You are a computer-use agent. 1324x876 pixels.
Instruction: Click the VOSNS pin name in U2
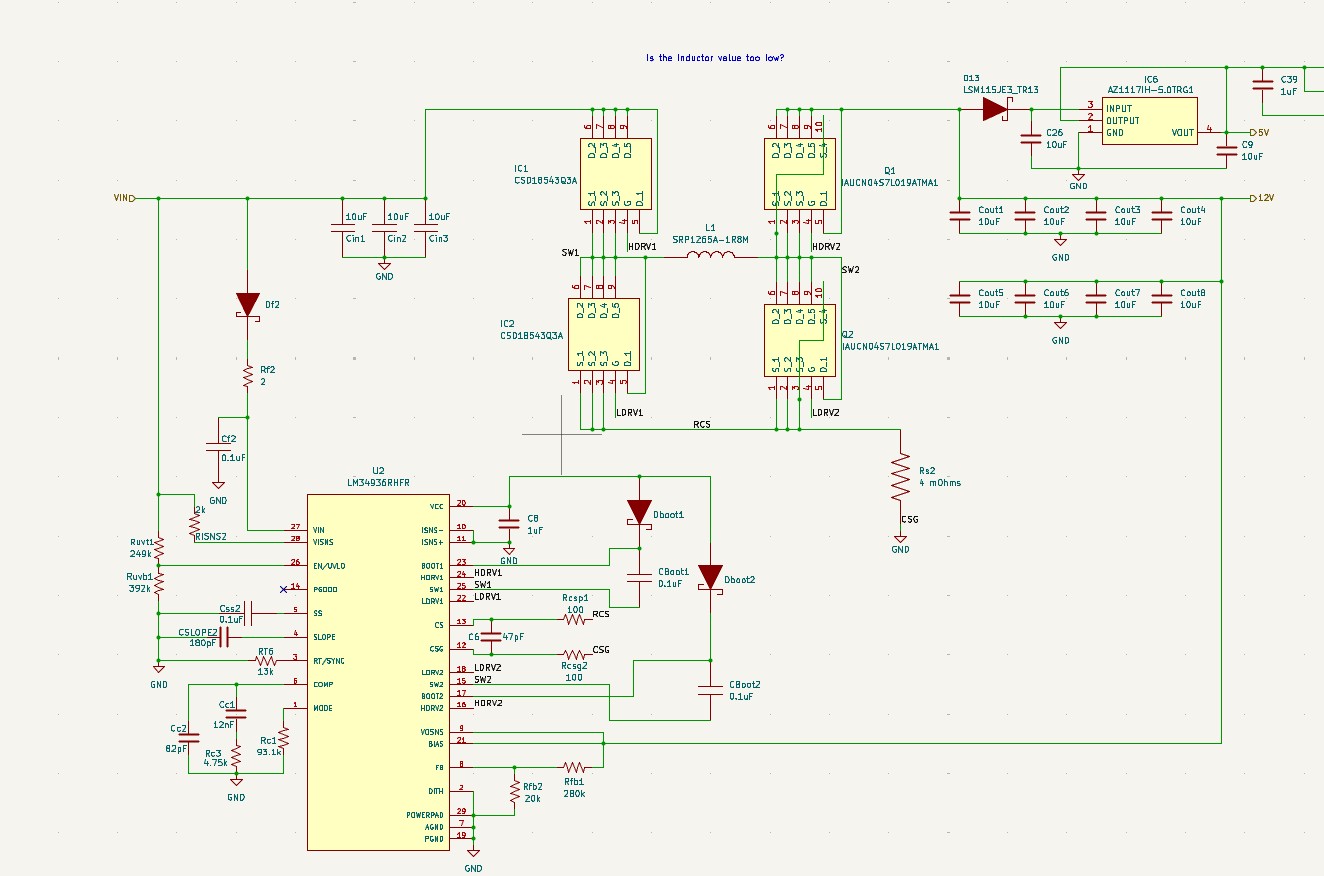[x=432, y=731]
